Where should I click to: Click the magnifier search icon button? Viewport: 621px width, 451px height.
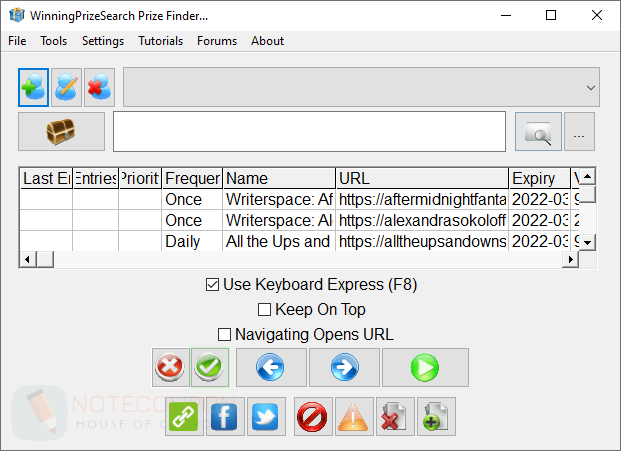(x=538, y=131)
